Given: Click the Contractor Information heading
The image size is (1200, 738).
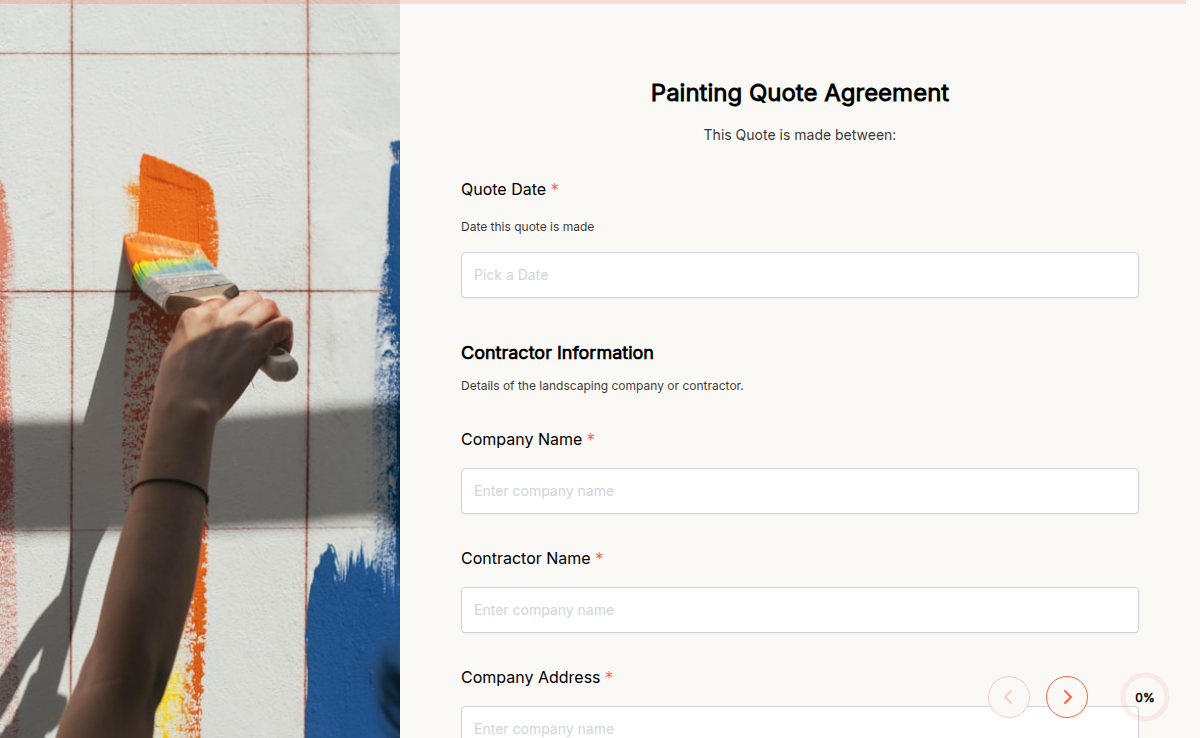Looking at the screenshot, I should pyautogui.click(x=557, y=353).
